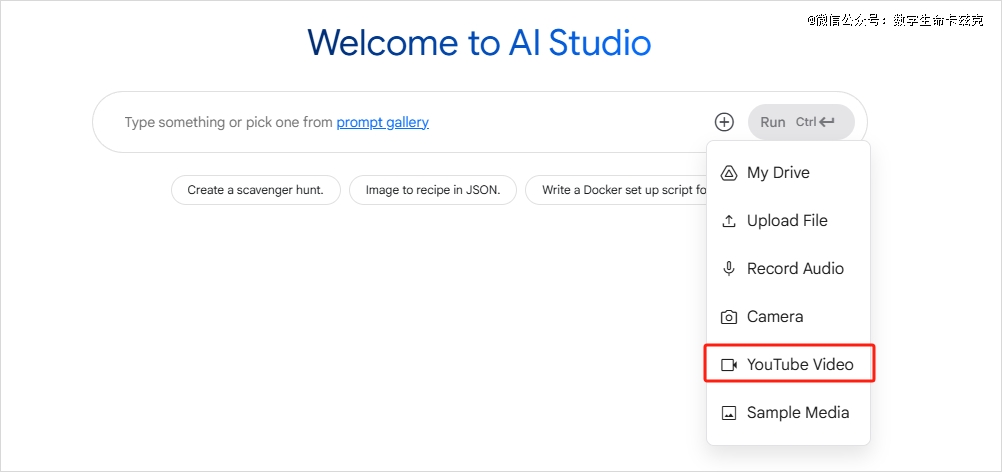Pick the 'Create a scavenger hunt.' suggestion
The image size is (1002, 472).
point(256,190)
